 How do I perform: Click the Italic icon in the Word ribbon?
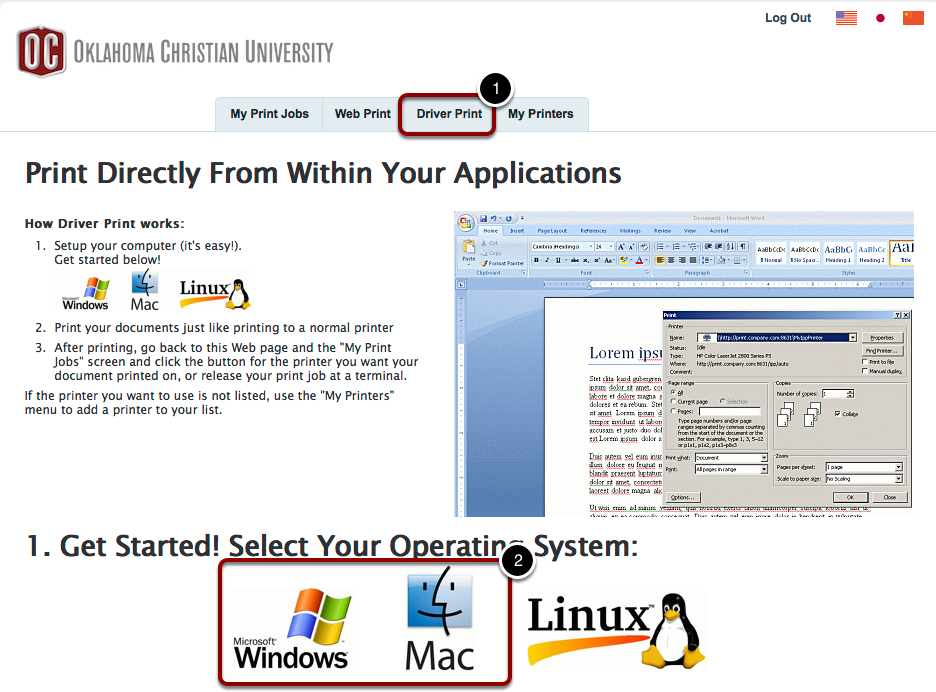[x=547, y=260]
